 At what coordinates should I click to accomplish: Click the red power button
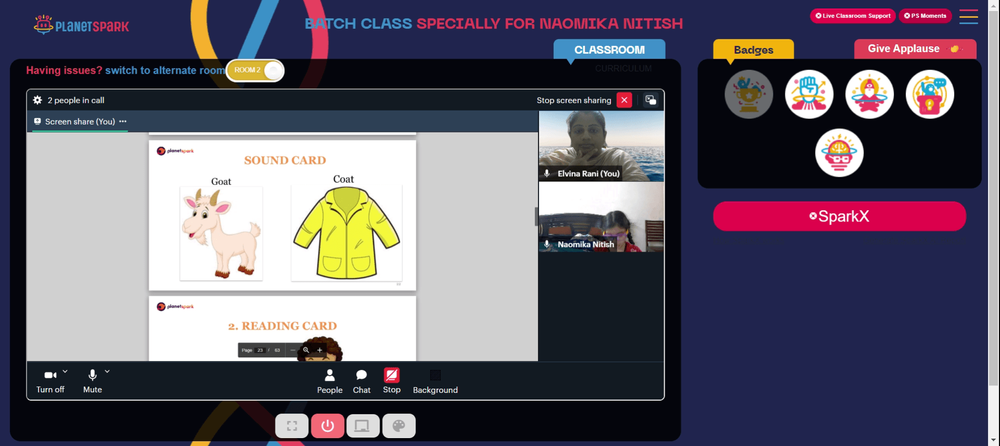(328, 426)
